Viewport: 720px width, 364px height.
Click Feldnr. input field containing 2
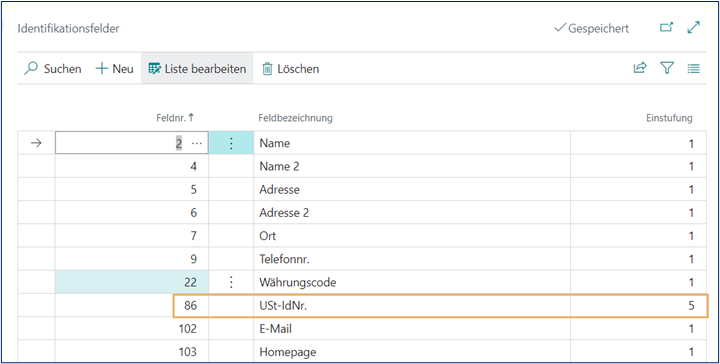pos(132,143)
